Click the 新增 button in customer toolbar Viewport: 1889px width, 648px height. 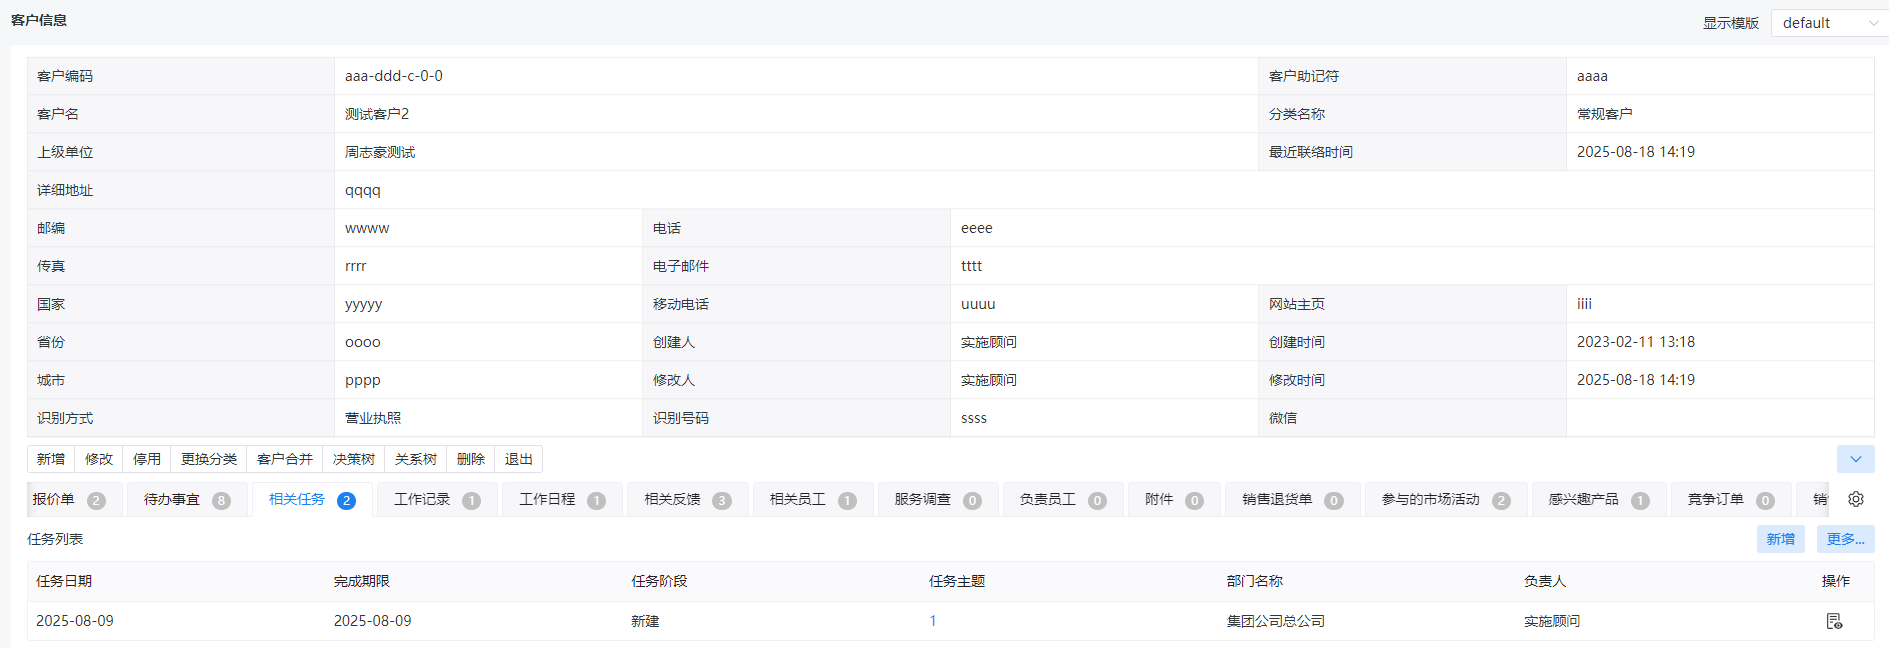[x=51, y=459]
